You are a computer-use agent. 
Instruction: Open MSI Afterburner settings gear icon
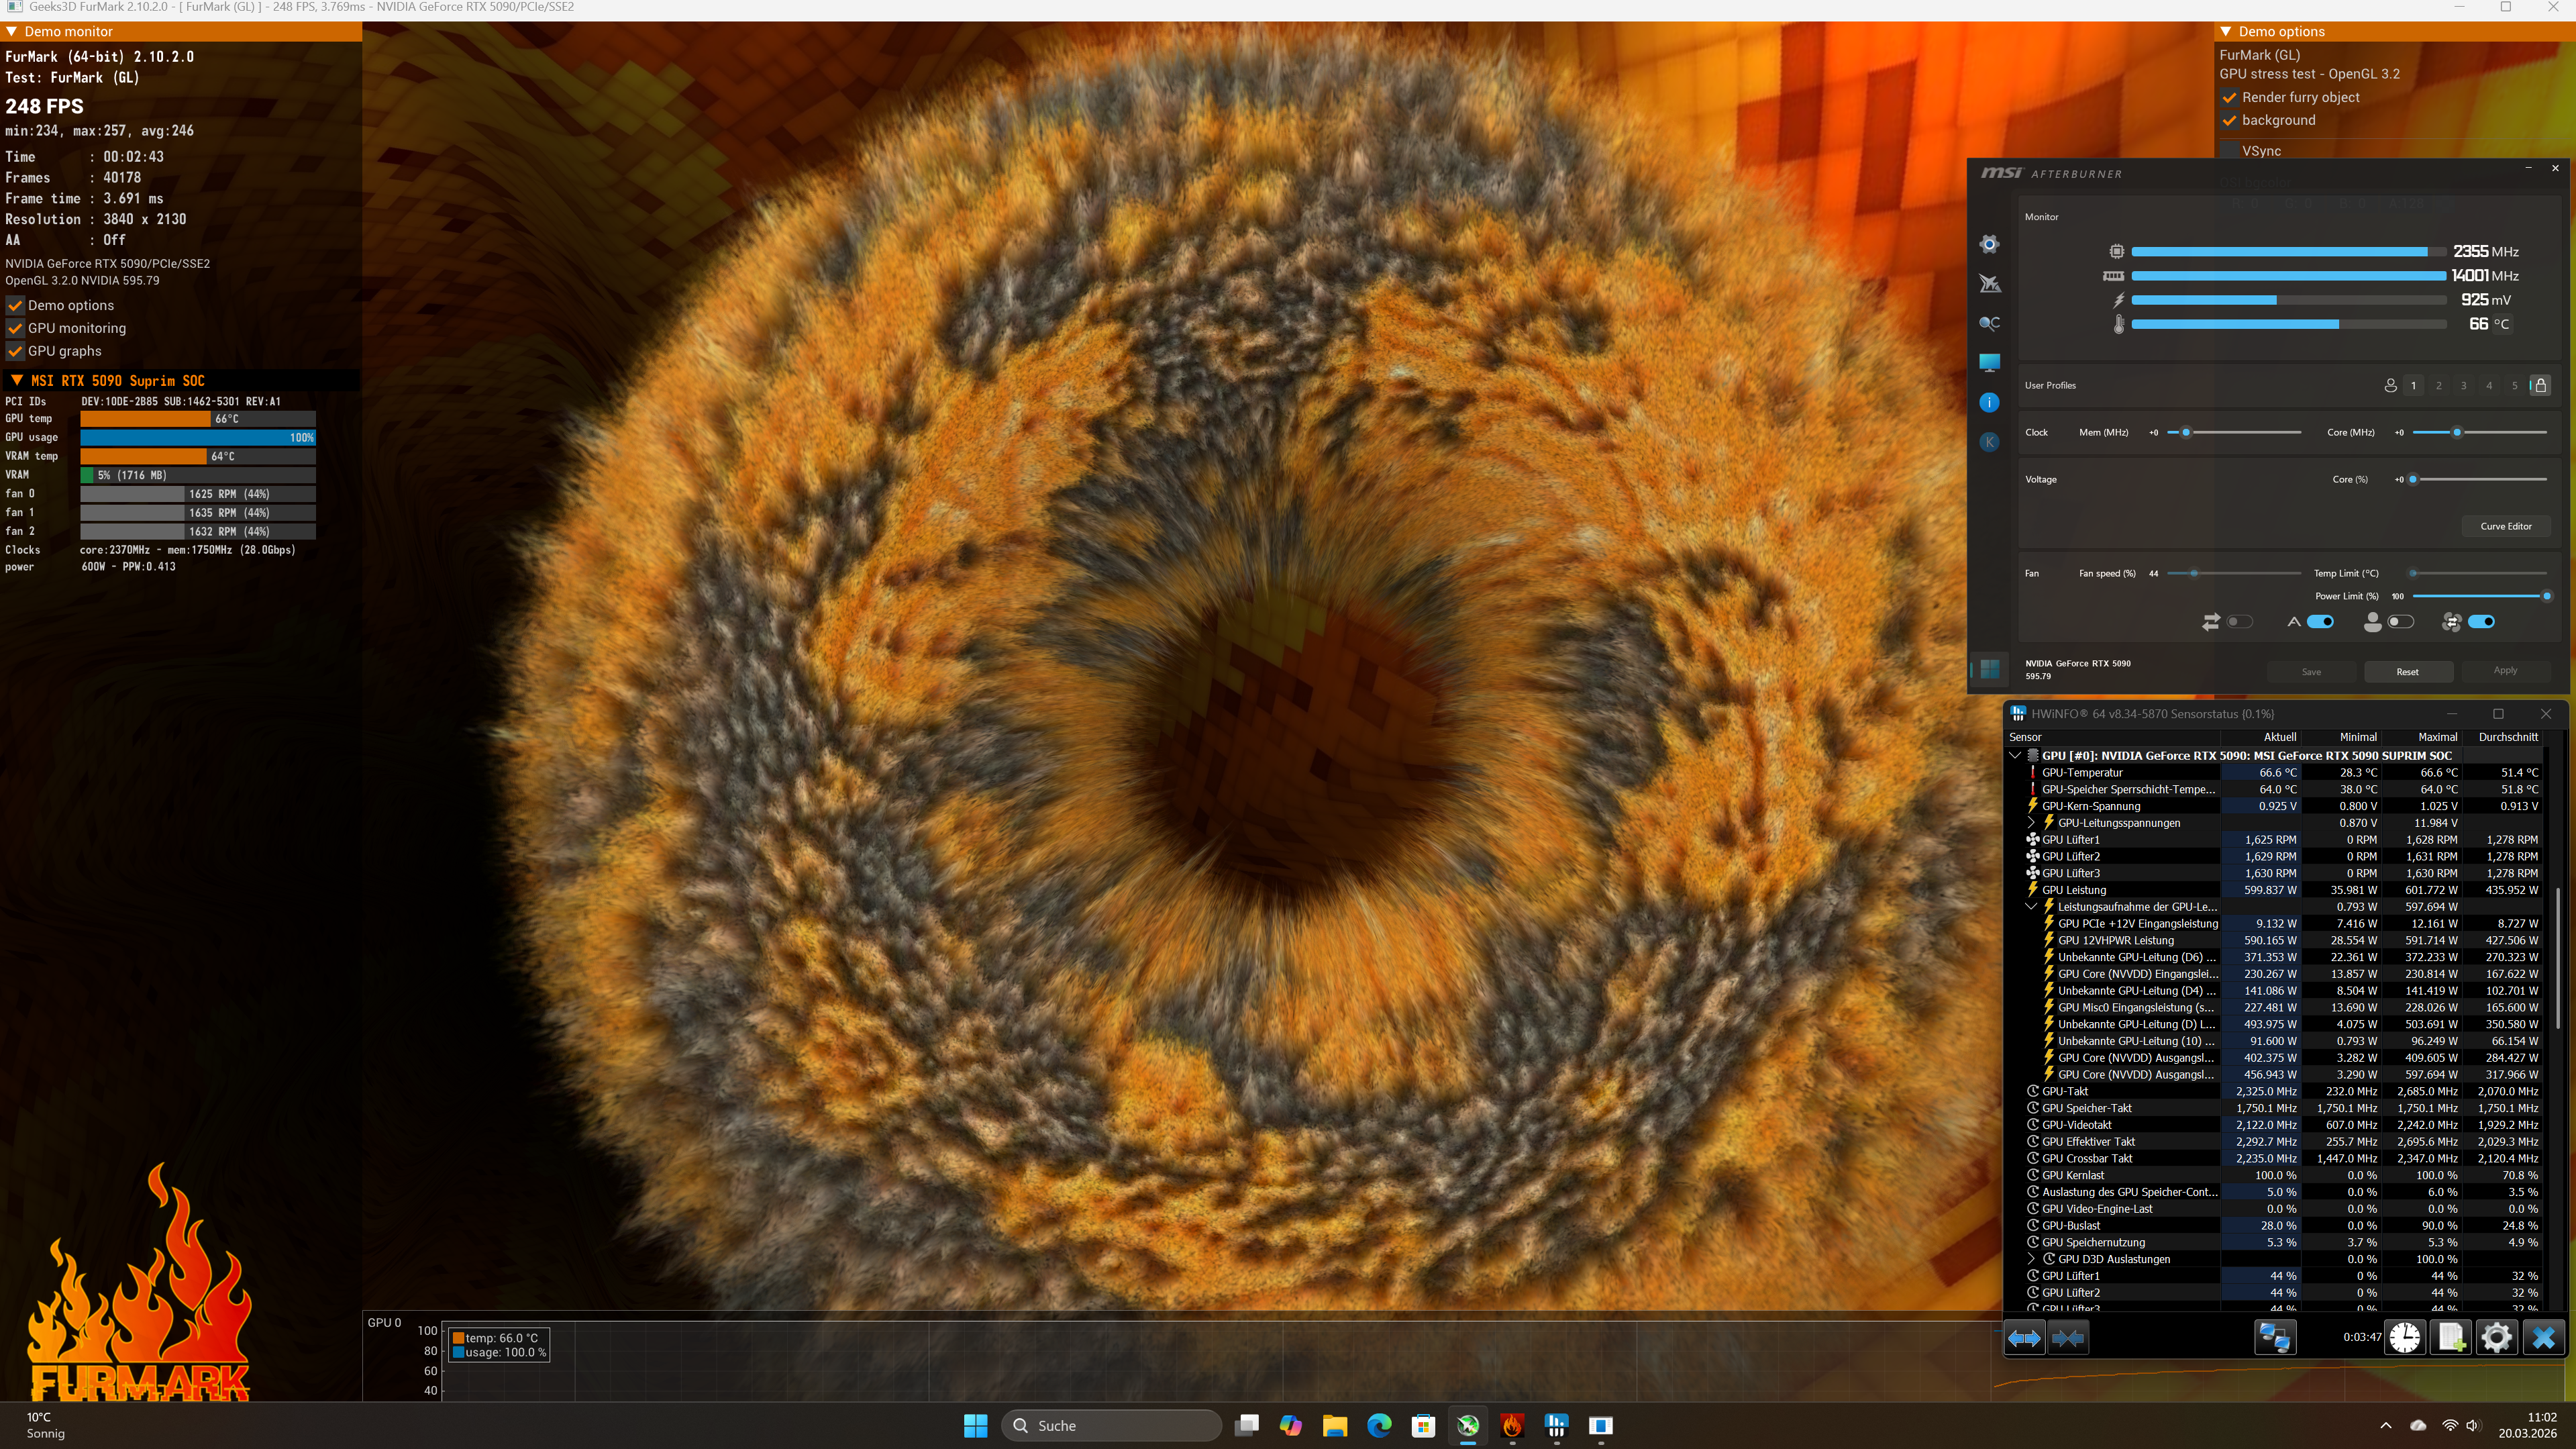pos(1990,245)
